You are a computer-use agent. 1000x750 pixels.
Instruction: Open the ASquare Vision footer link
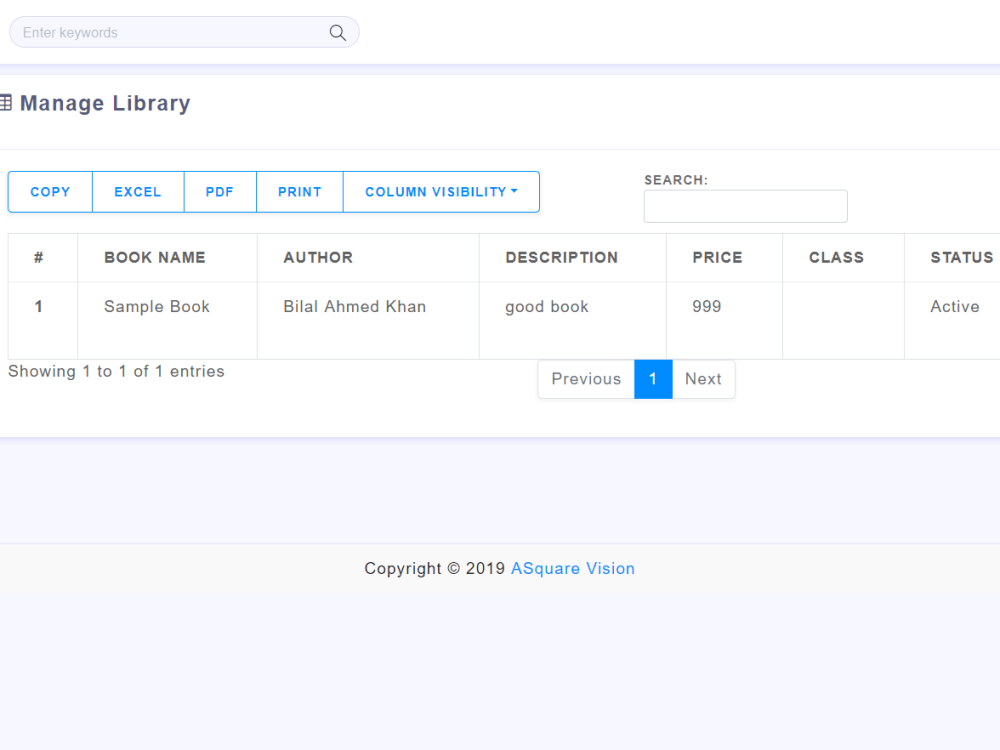pos(573,568)
